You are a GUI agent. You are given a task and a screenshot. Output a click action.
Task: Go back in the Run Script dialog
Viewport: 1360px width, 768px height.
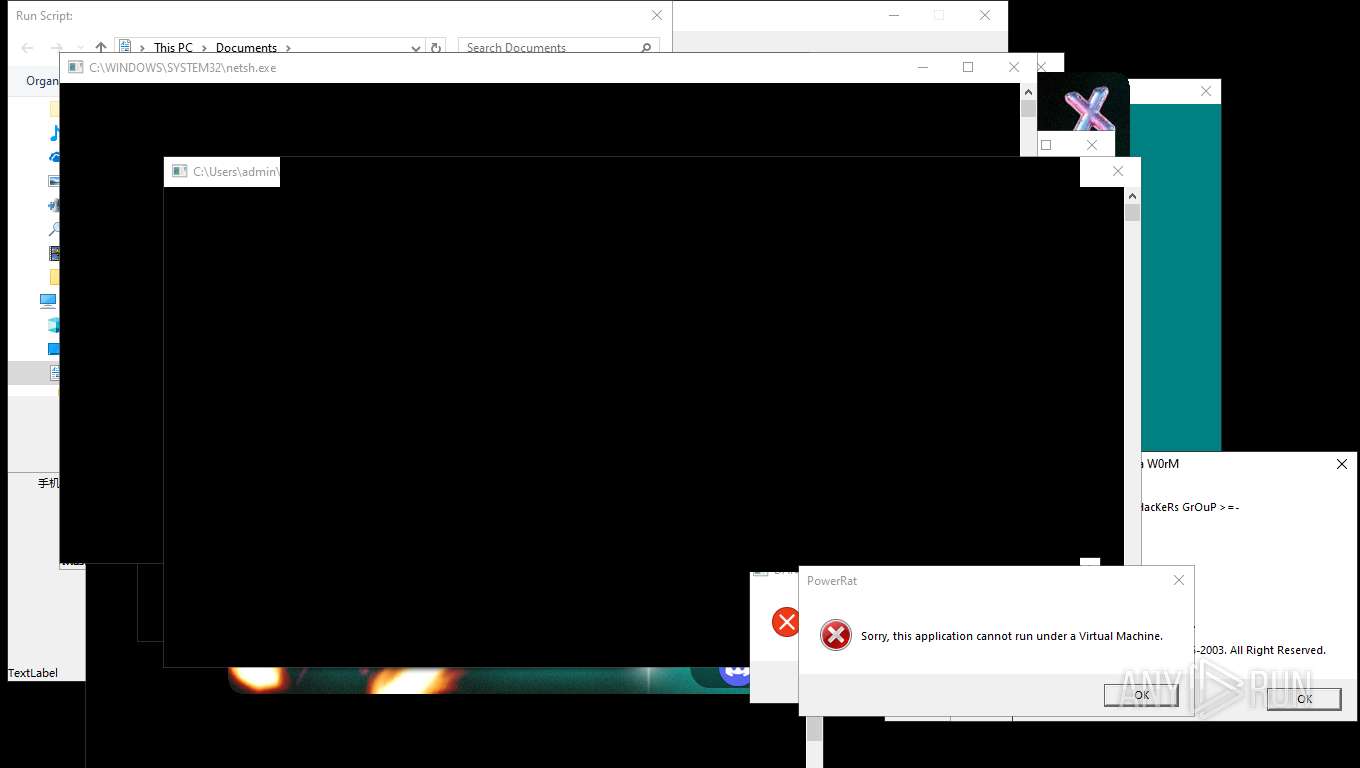tap(27, 47)
